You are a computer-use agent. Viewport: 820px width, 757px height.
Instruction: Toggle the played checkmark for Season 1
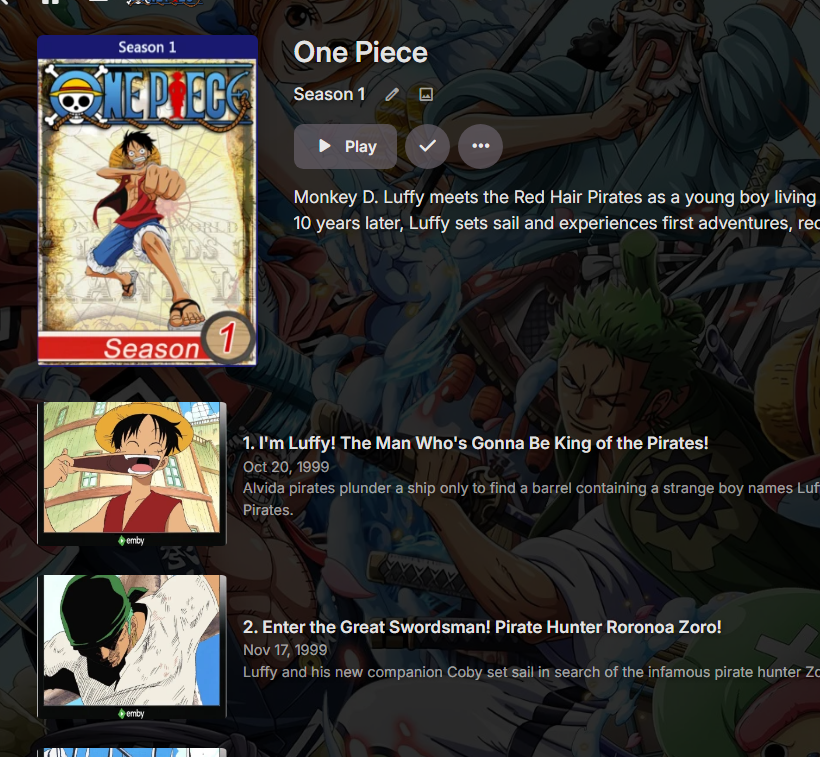427,146
